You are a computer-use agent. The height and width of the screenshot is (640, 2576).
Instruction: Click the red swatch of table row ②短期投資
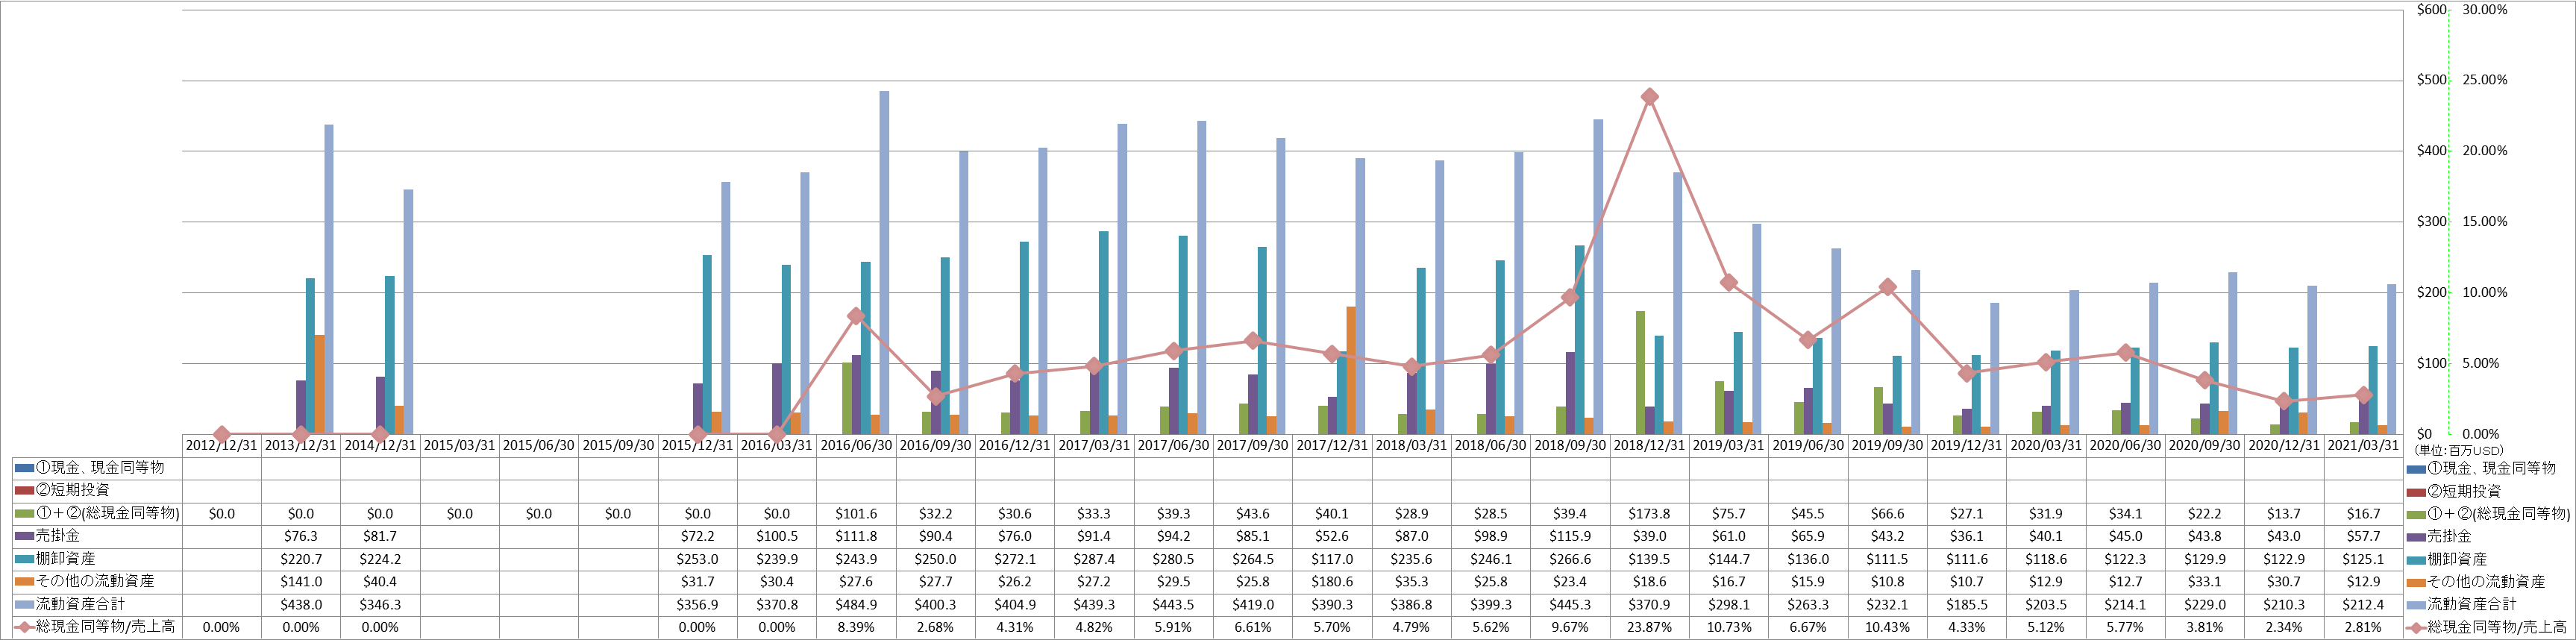coord(24,491)
